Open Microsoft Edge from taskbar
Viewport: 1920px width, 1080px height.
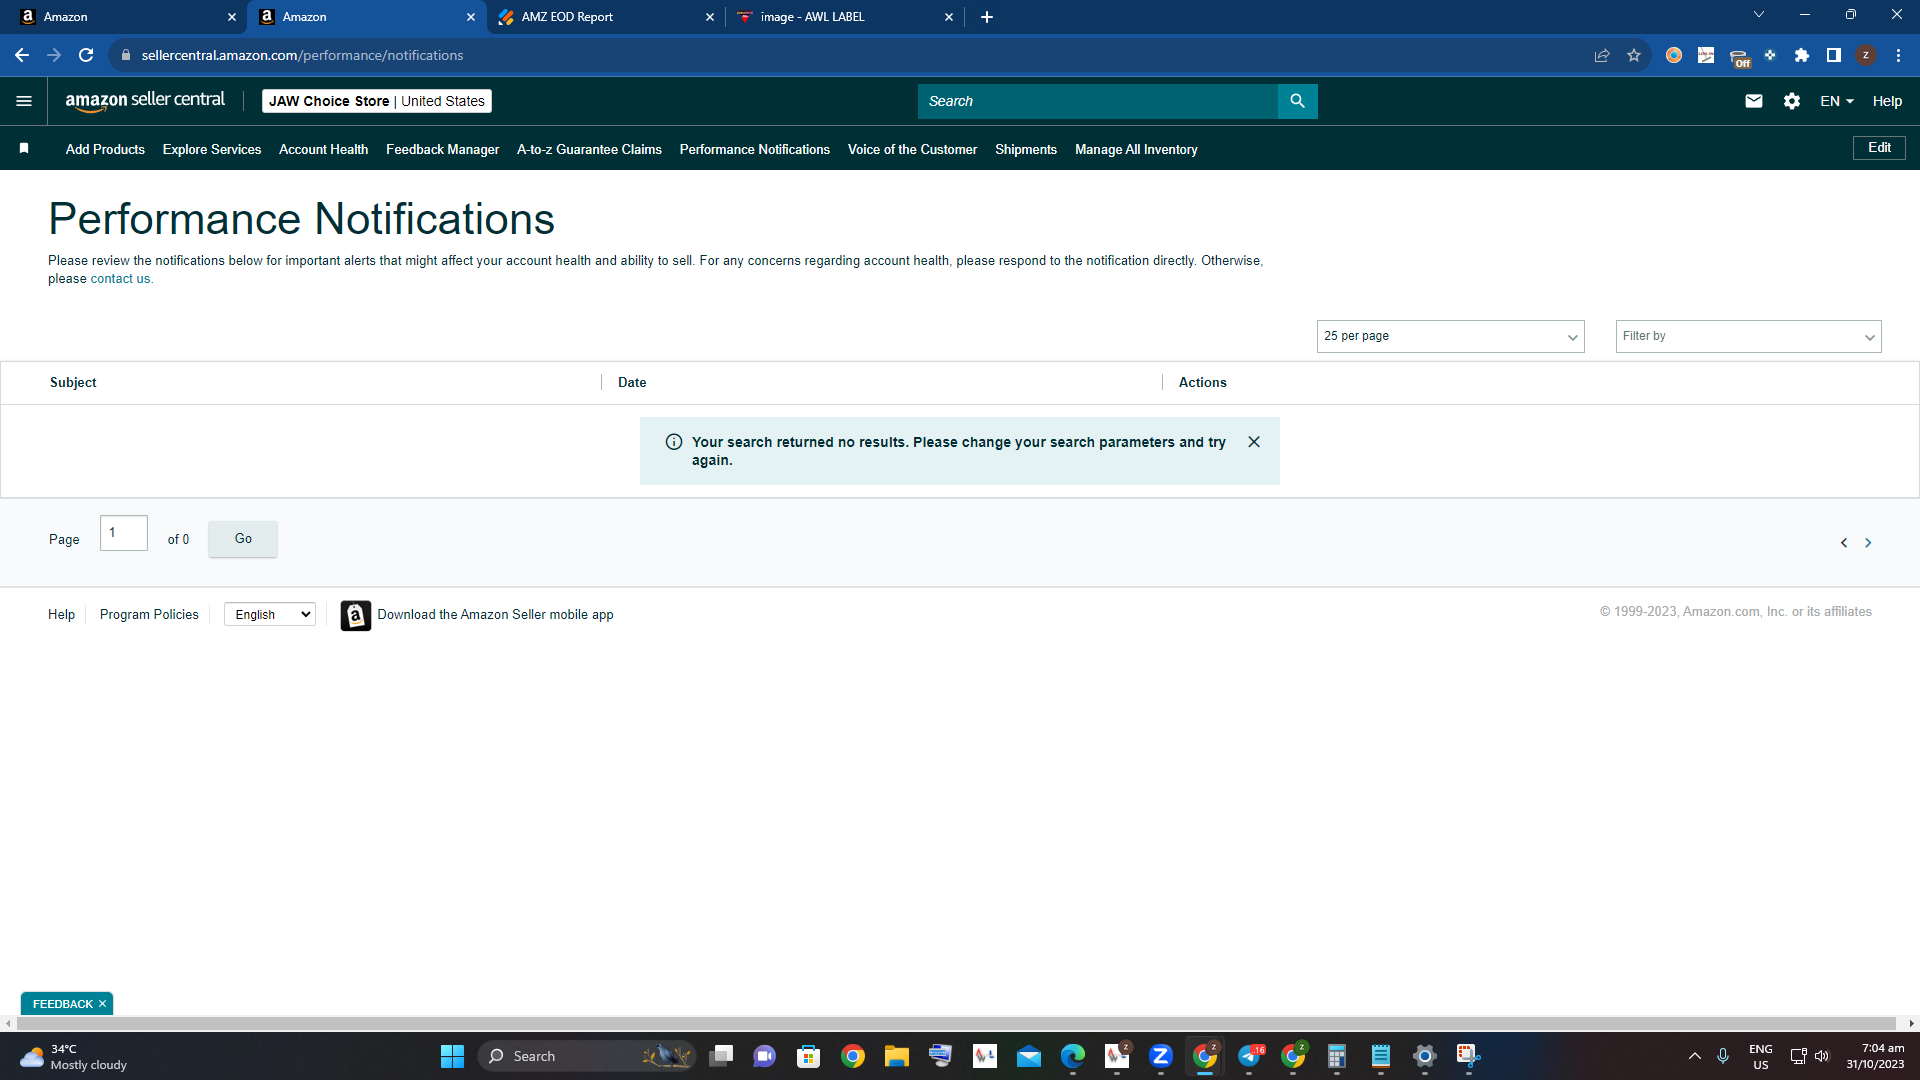point(1073,1056)
